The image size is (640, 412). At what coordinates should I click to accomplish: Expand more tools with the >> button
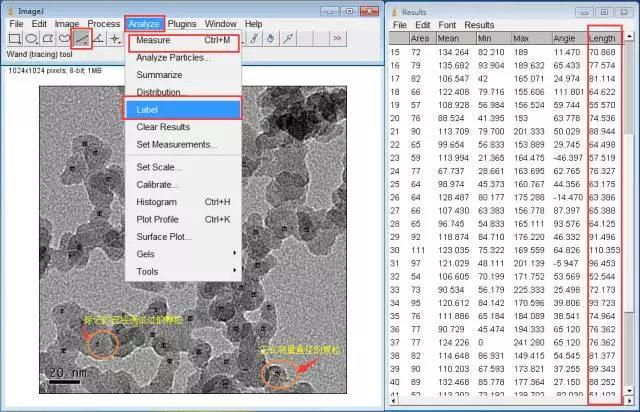[337, 39]
